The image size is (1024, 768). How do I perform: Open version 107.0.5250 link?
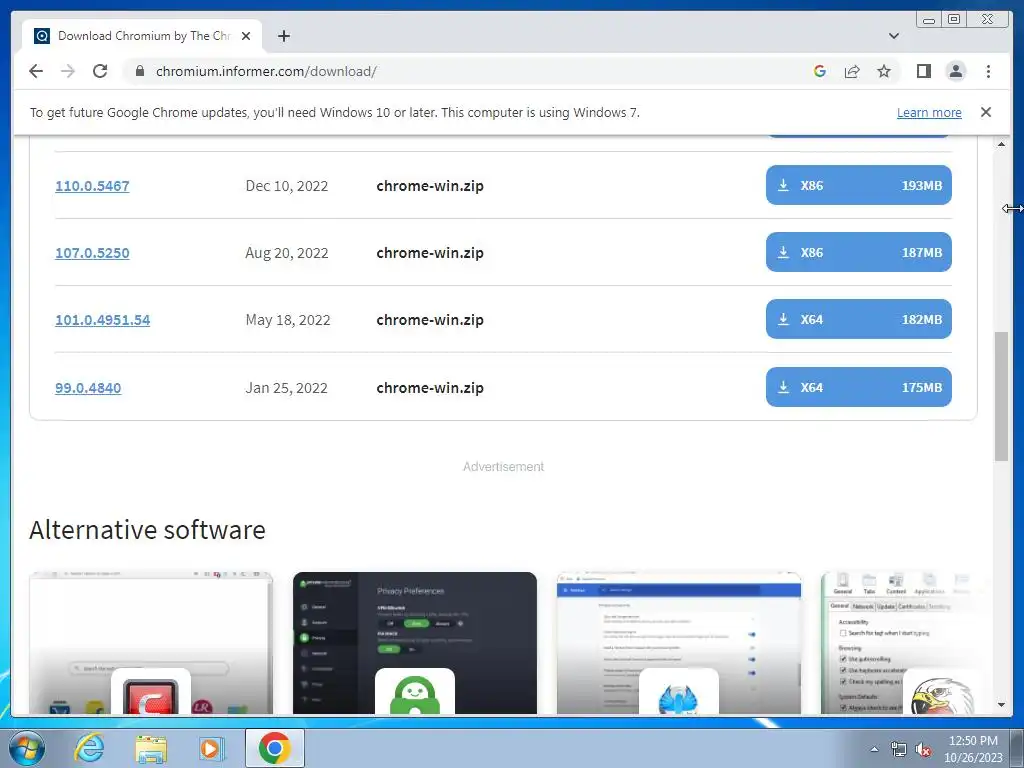tap(92, 253)
